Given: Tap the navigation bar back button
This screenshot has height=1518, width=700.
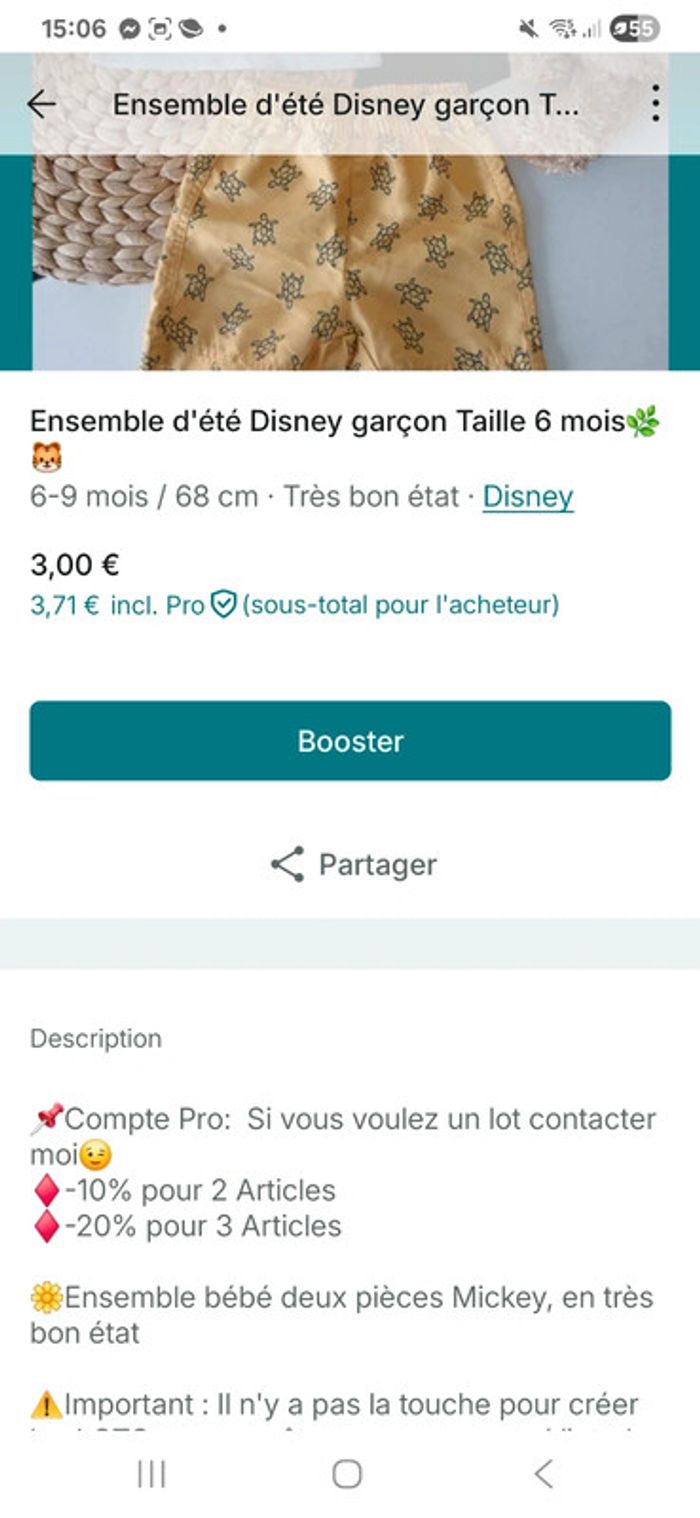Looking at the screenshot, I should point(540,1476).
